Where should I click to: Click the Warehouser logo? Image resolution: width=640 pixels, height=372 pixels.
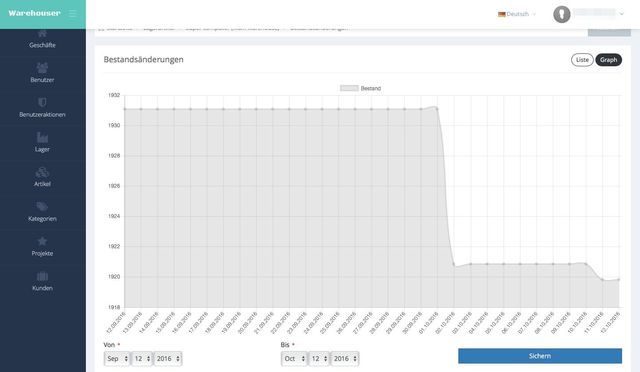pos(34,13)
